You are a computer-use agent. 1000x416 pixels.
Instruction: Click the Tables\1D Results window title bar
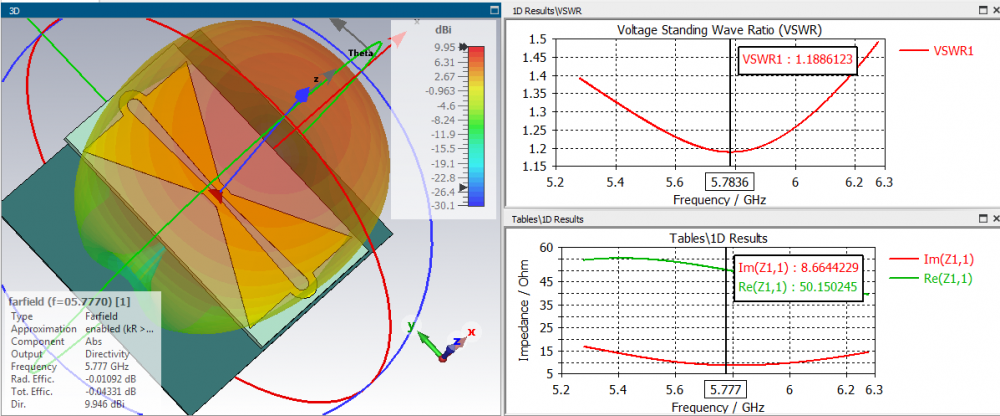click(751, 219)
